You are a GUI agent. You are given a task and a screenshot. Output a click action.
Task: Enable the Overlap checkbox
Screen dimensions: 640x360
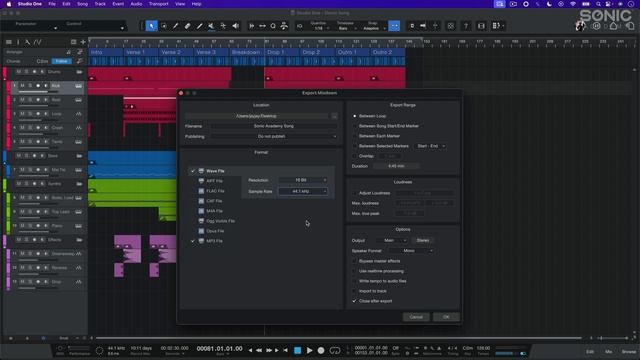pos(354,156)
